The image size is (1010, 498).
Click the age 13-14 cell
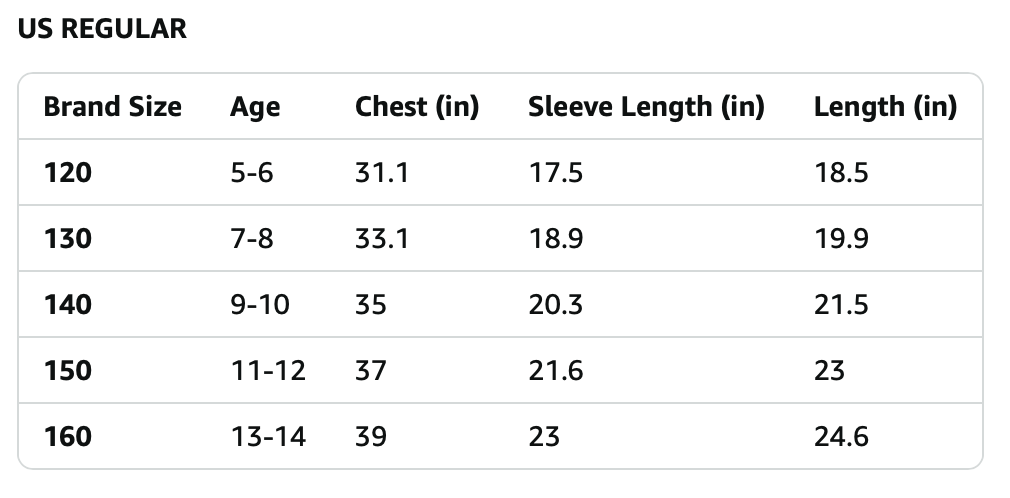268,436
